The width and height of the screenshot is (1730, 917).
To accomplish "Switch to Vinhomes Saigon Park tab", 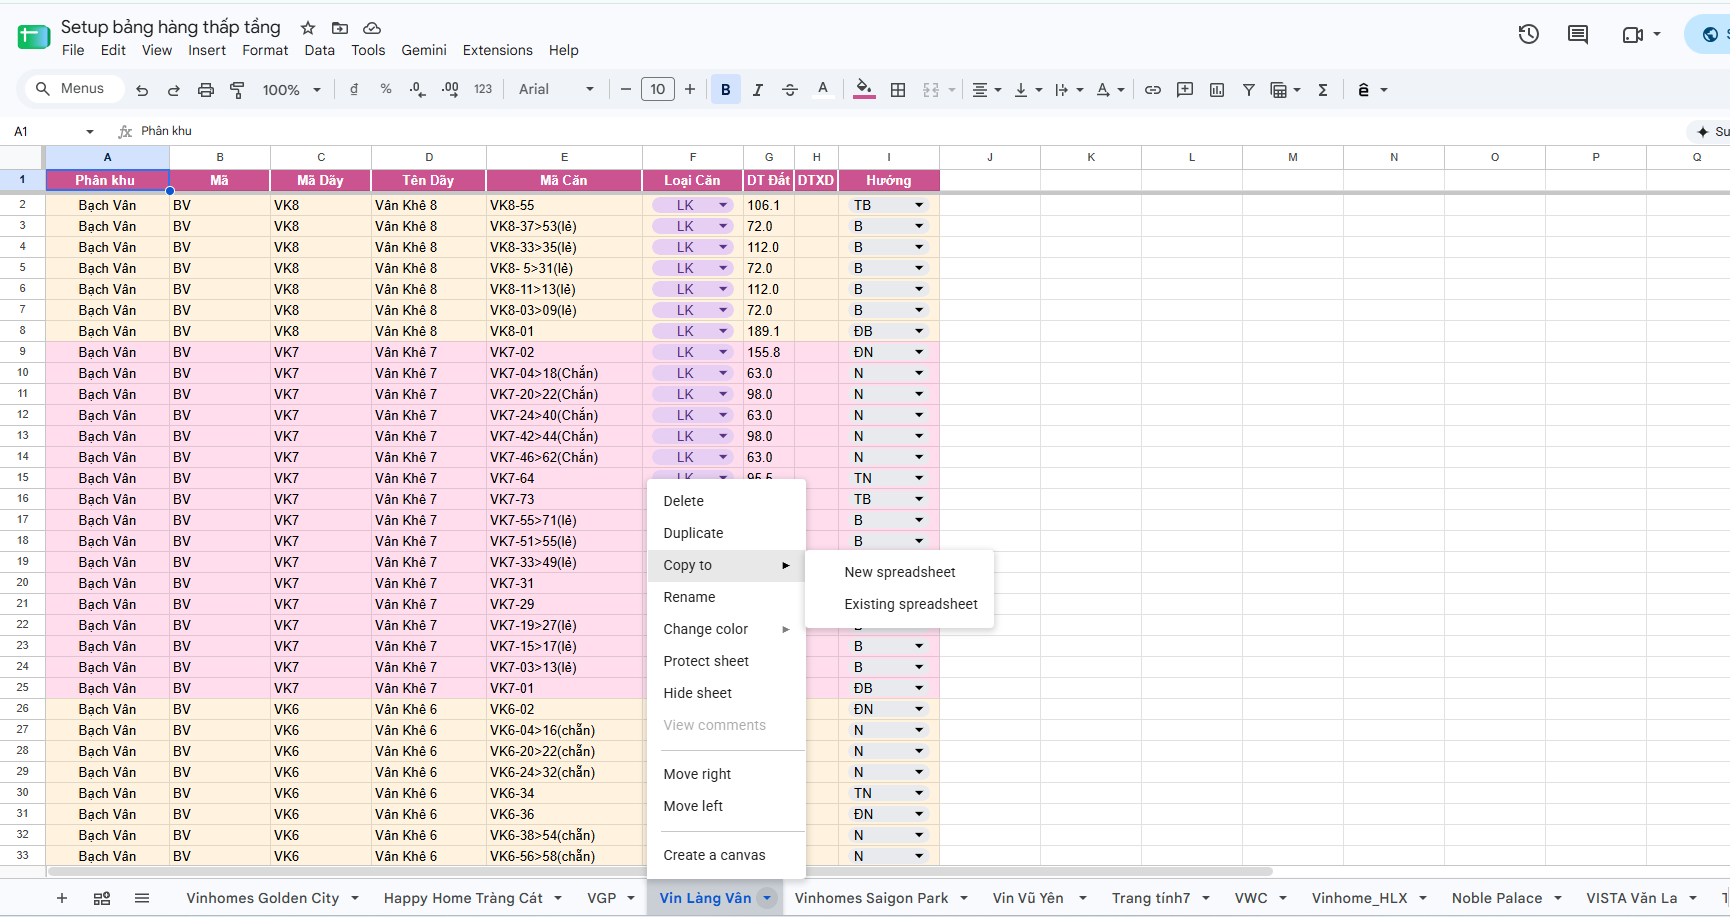I will pyautogui.click(x=871, y=898).
